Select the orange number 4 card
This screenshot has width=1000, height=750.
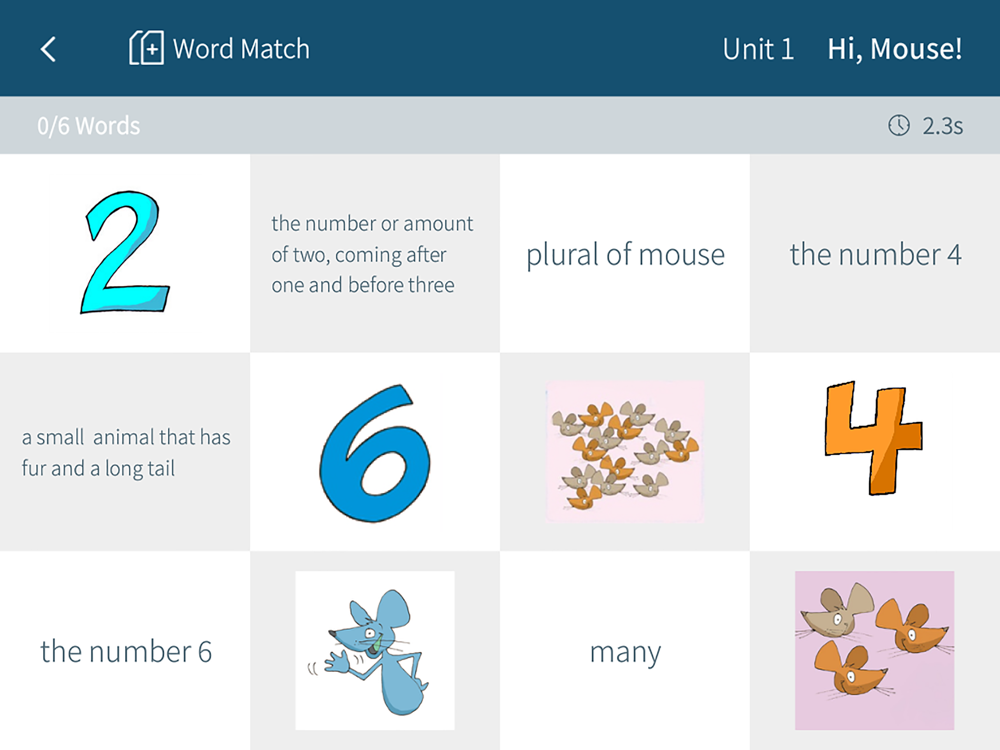[875, 452]
